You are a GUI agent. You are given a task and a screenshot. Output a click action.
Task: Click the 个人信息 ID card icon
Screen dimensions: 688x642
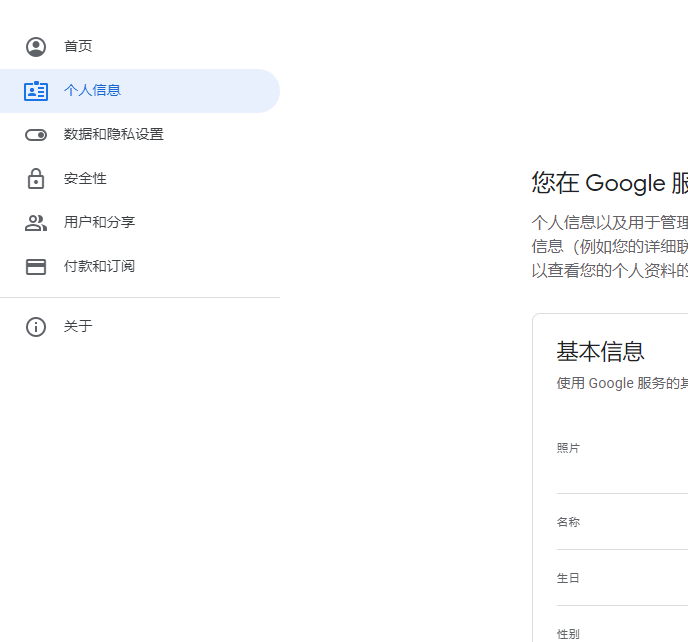tap(36, 91)
